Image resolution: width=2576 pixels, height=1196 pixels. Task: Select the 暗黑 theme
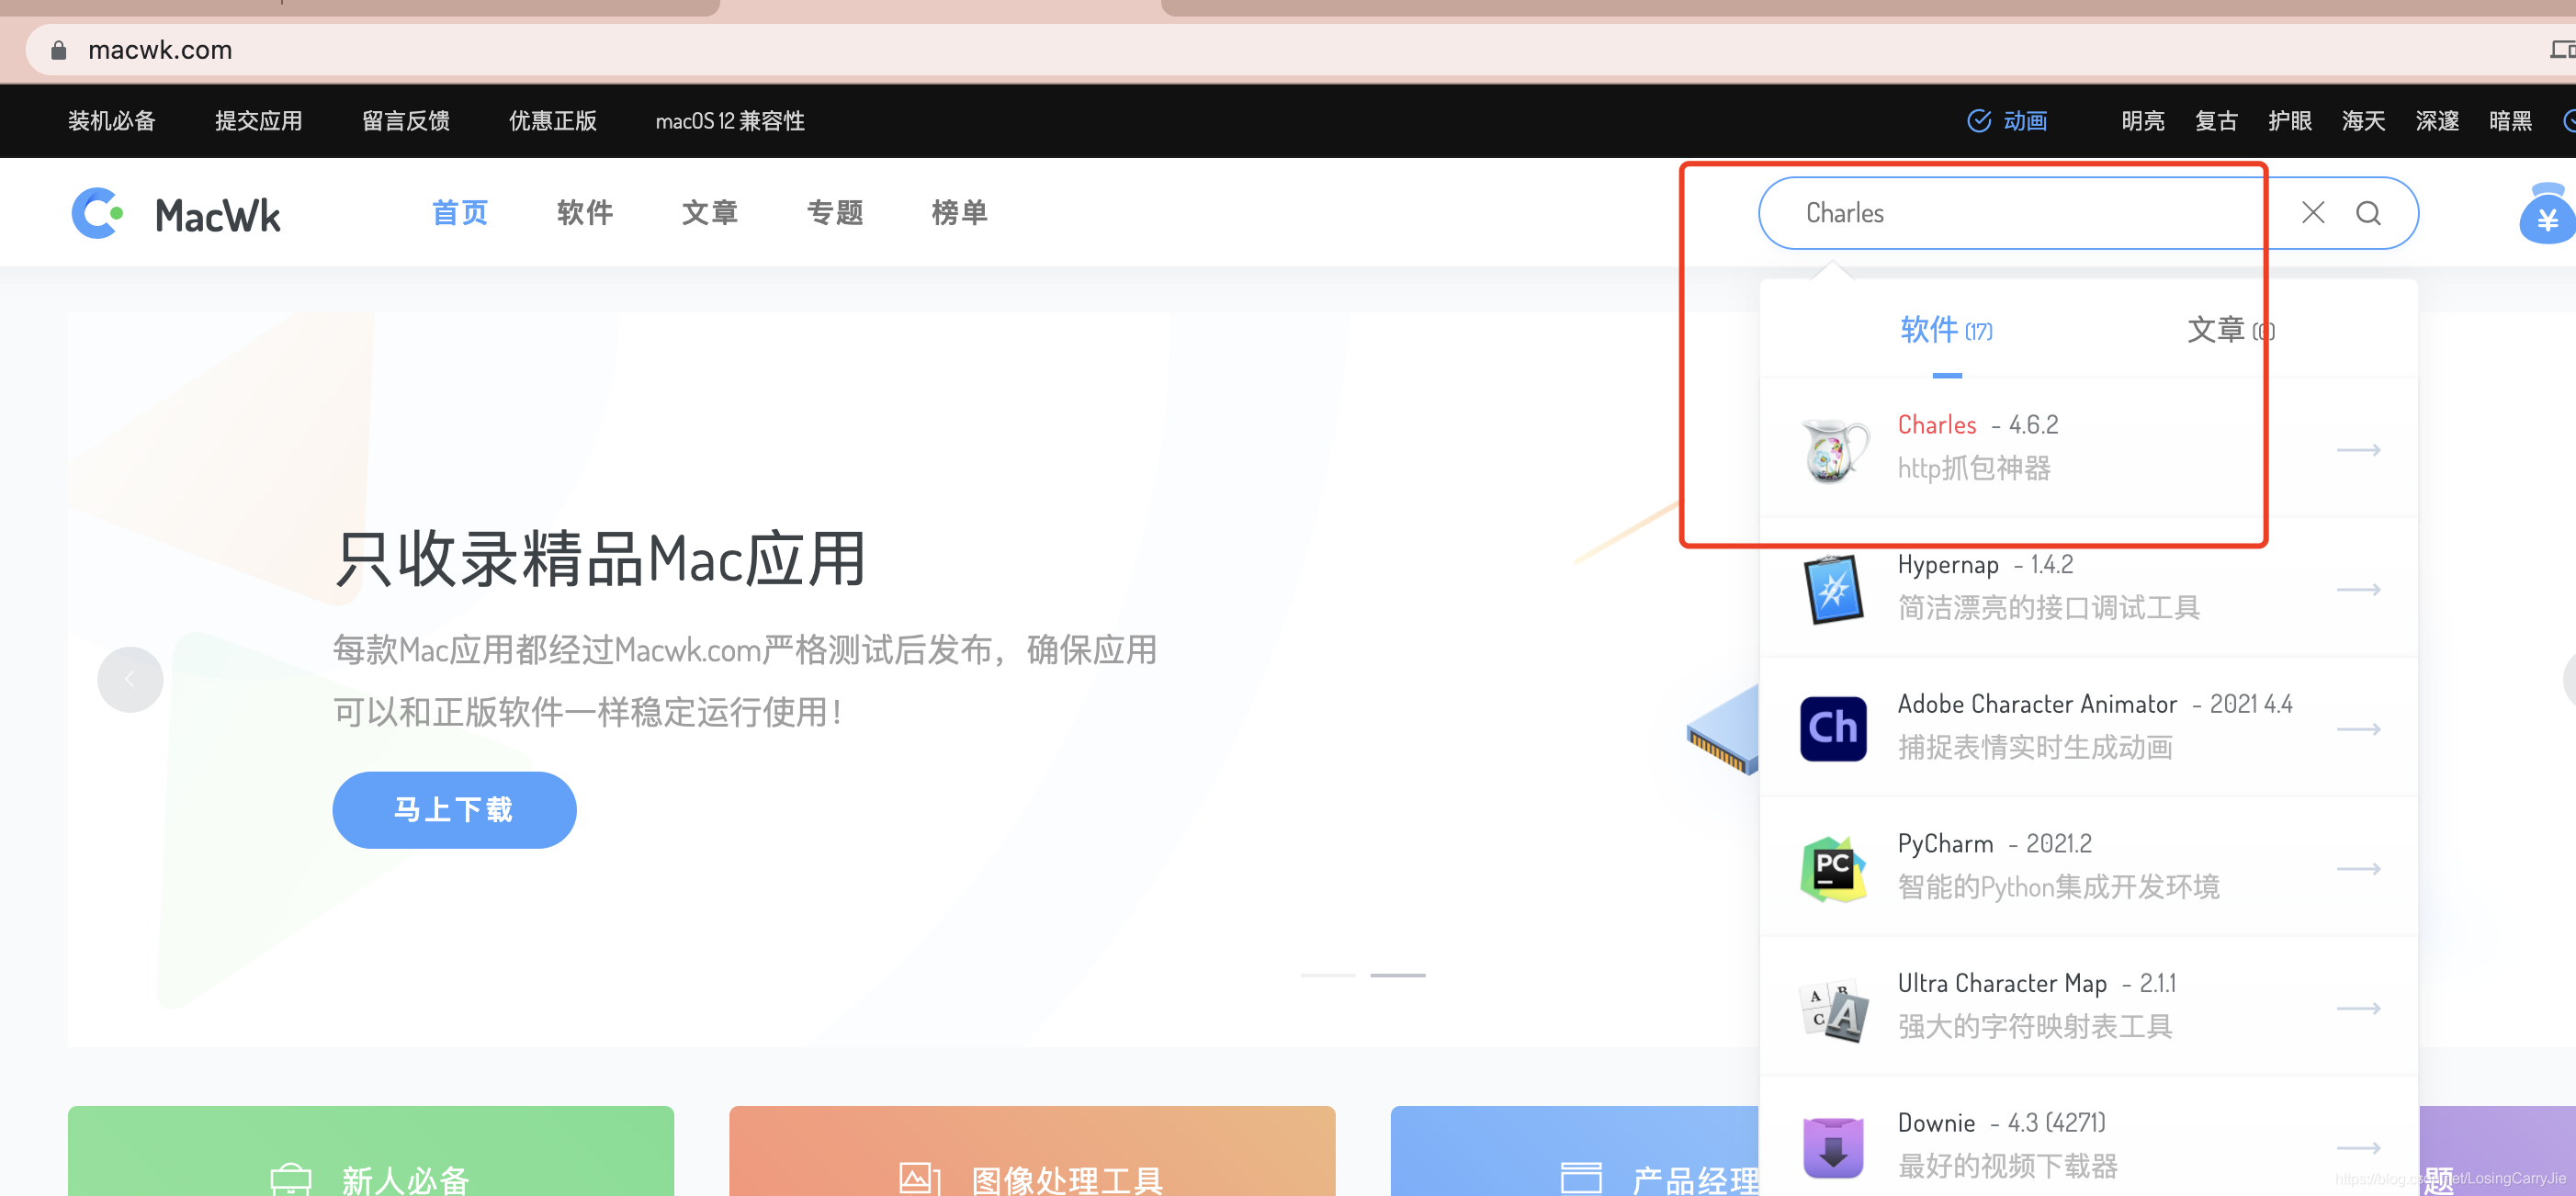(2510, 121)
